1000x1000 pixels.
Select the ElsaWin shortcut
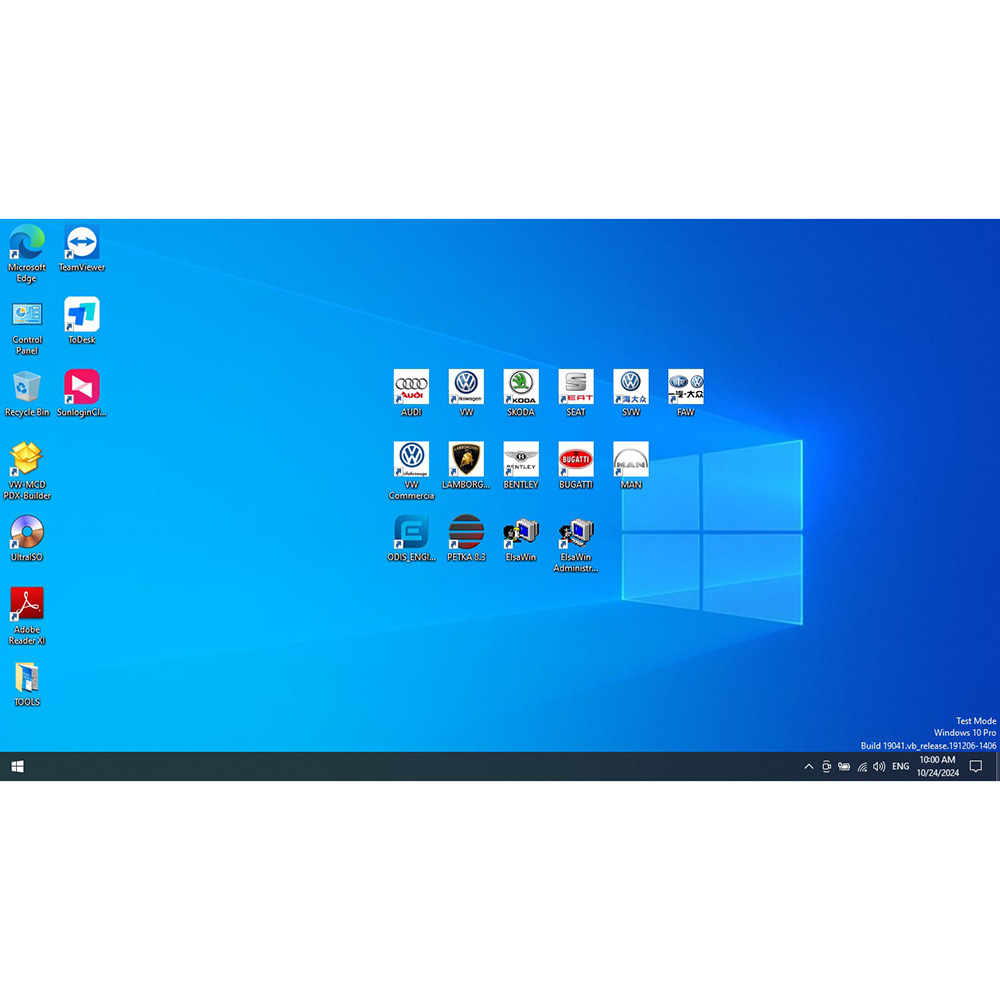(521, 538)
